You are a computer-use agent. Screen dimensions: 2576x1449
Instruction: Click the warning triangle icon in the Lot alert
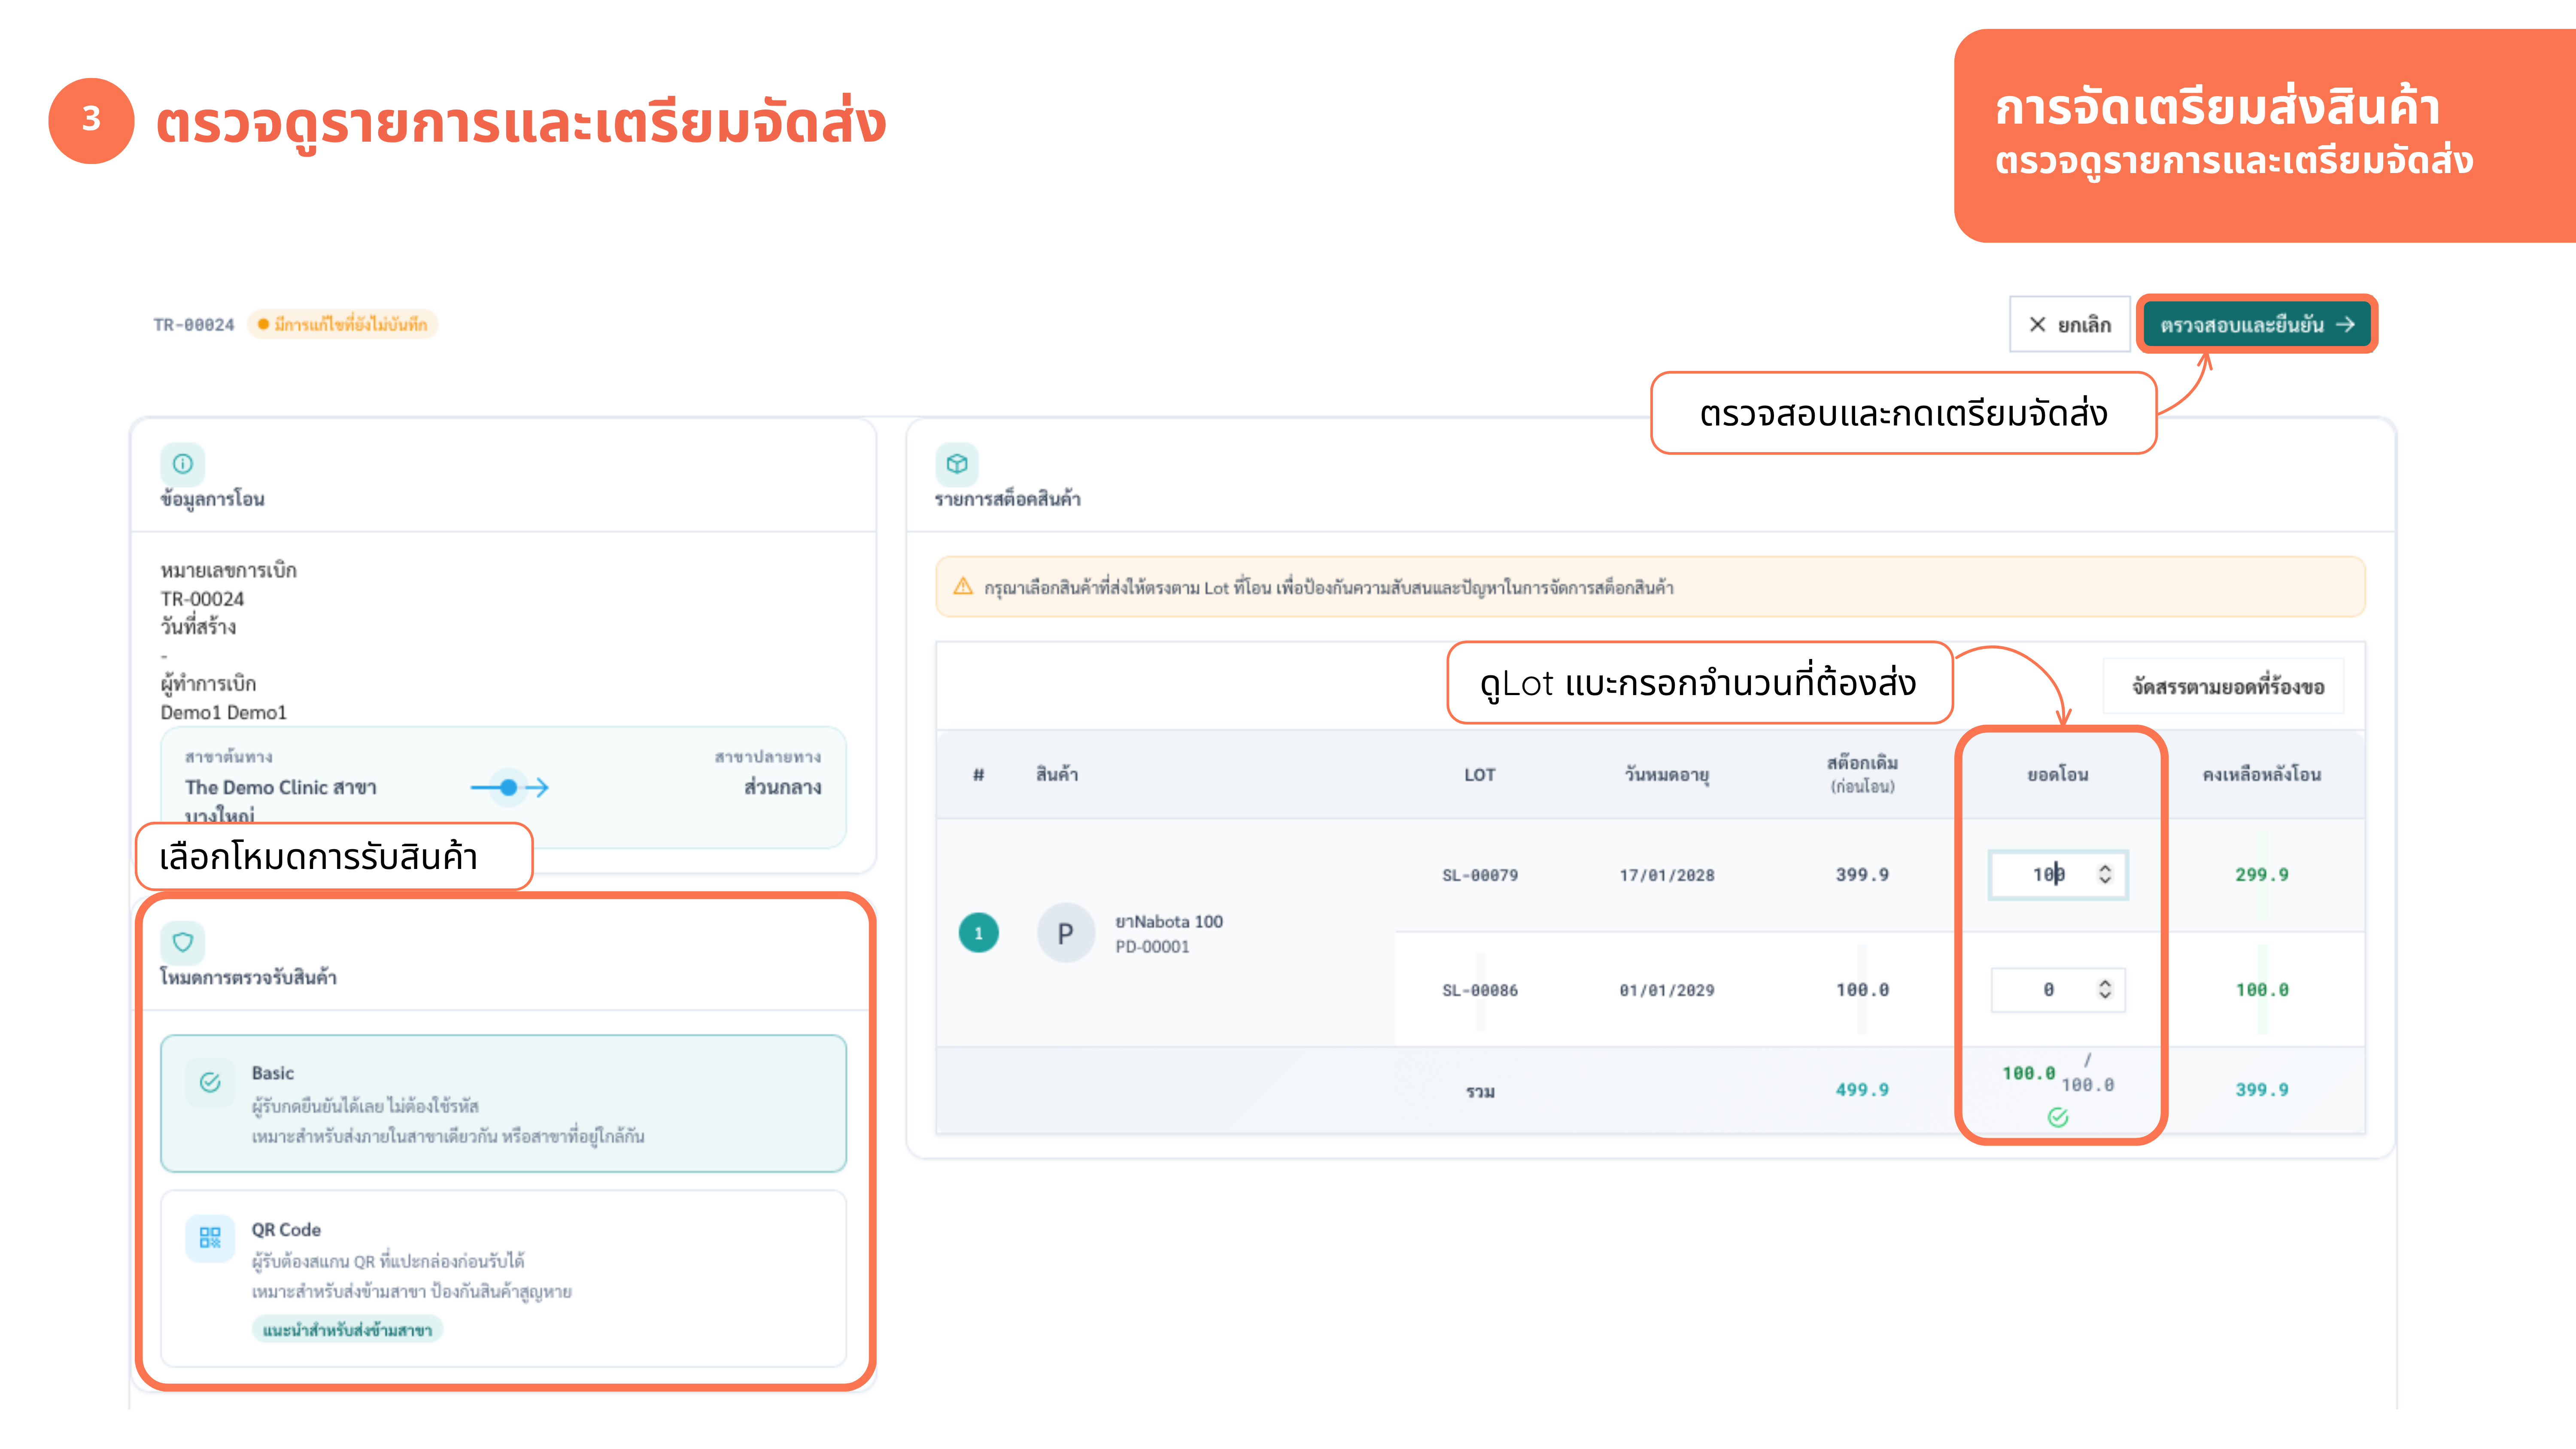point(963,586)
